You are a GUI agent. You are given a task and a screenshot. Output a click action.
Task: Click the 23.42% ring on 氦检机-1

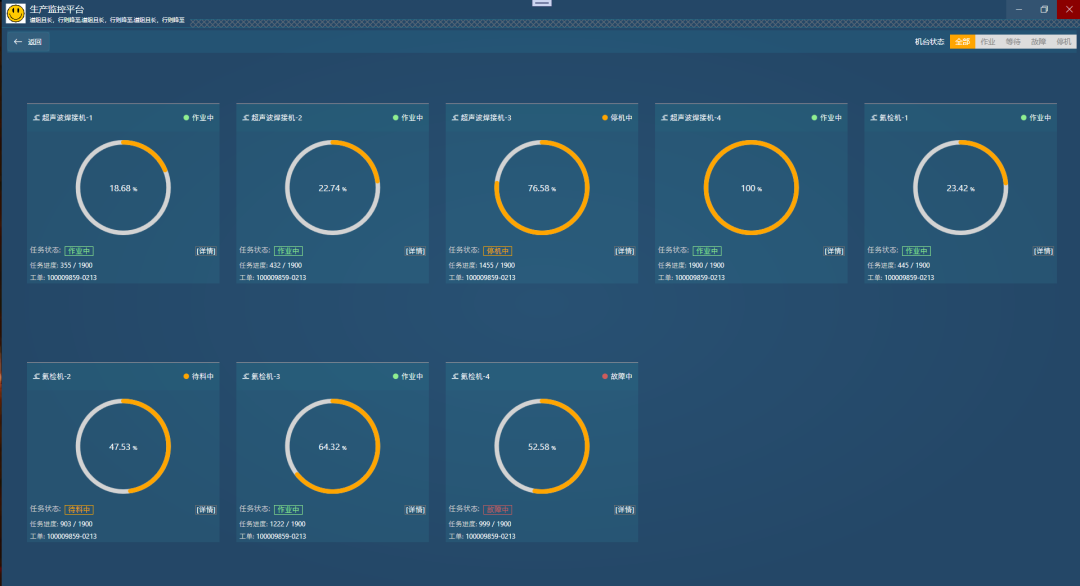(x=961, y=188)
